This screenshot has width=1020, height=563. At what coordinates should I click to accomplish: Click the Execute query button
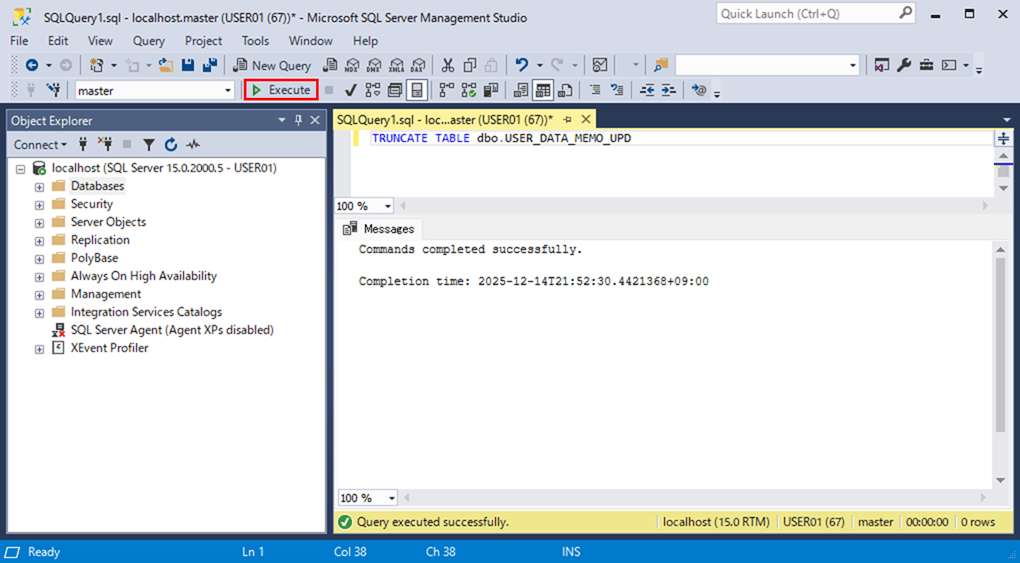[281, 90]
